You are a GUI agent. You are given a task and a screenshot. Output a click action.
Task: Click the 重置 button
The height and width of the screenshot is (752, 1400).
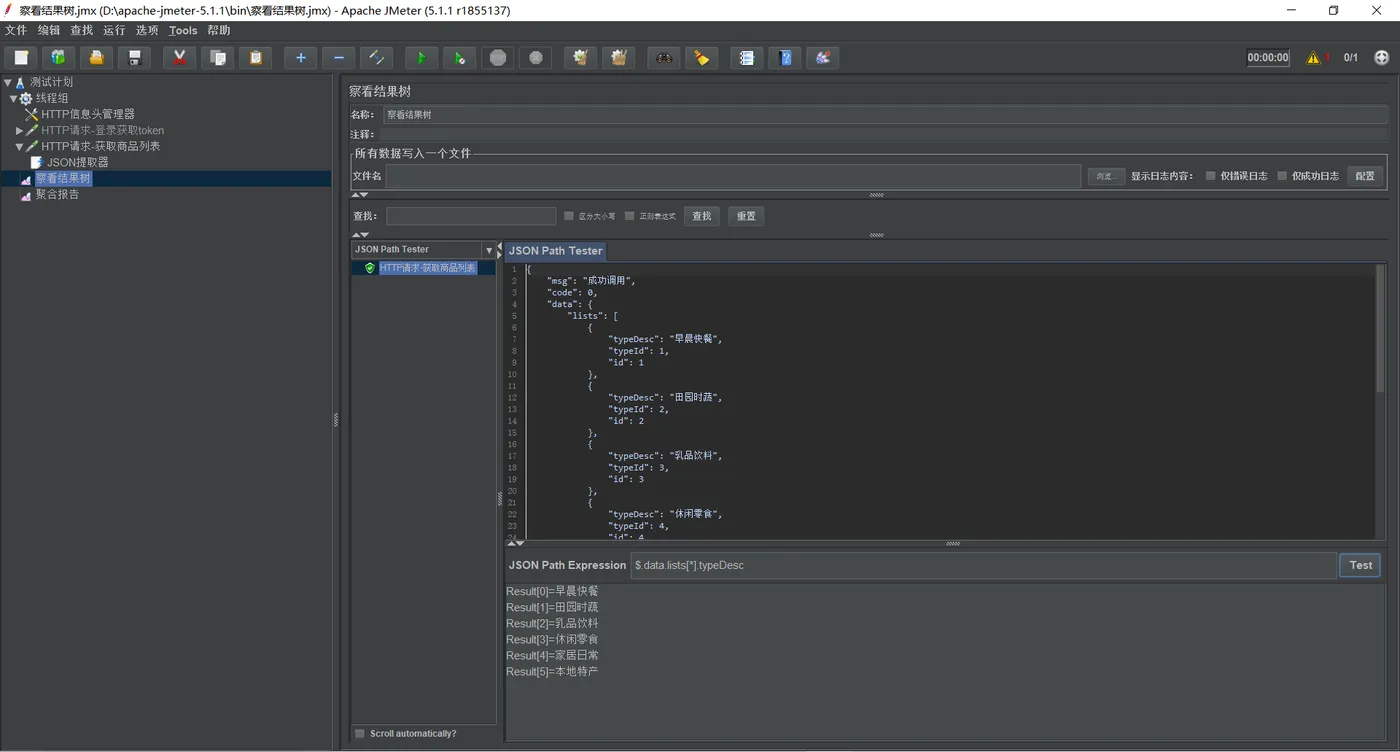(x=746, y=216)
